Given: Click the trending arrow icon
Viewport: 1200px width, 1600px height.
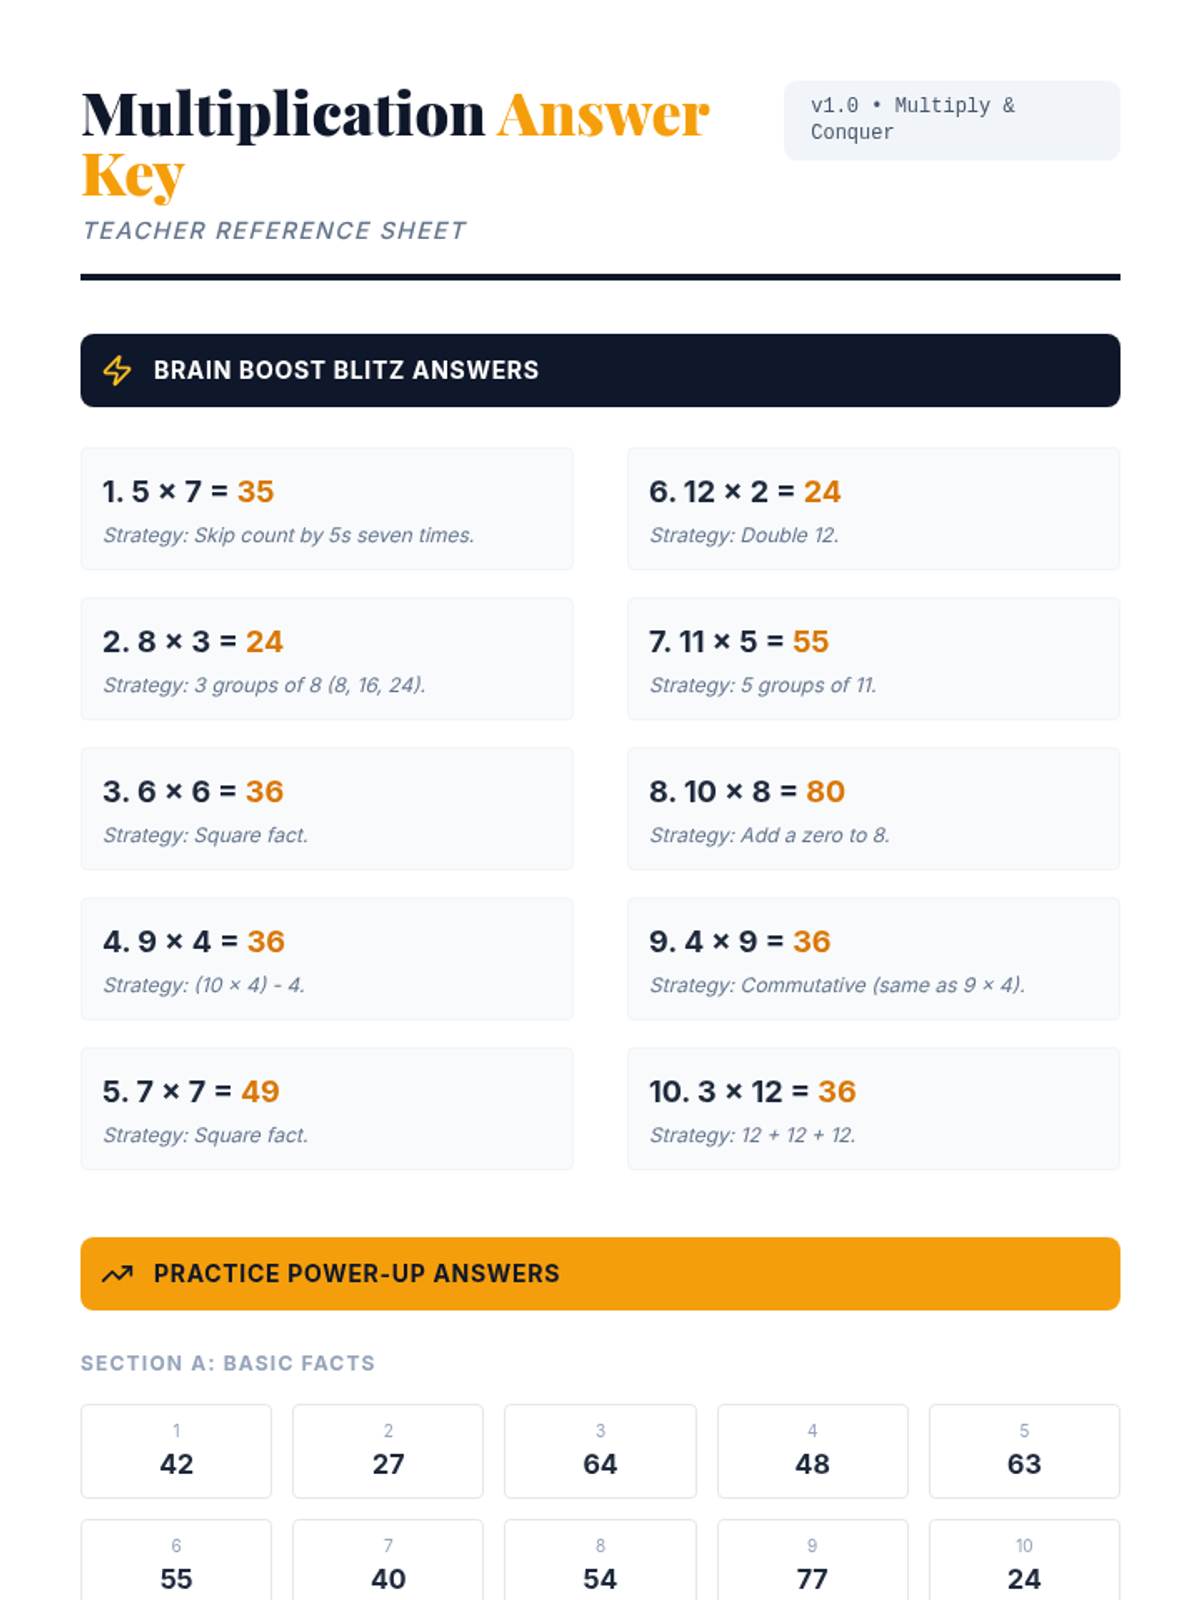Looking at the screenshot, I should click(x=117, y=1274).
